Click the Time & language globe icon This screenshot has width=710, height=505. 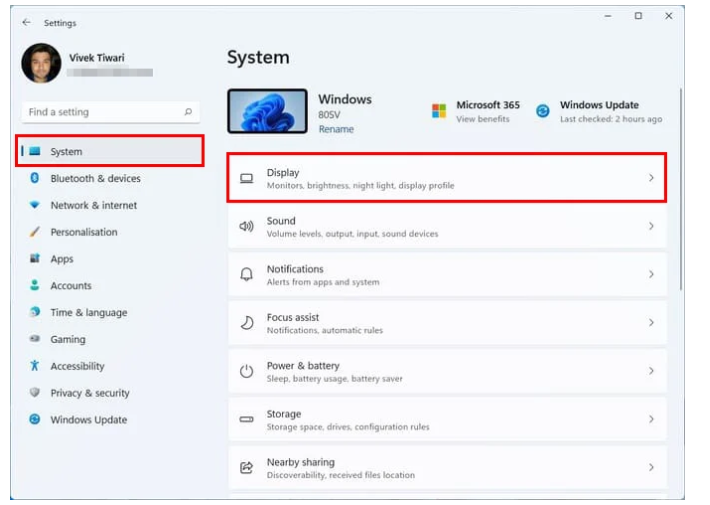click(x=34, y=312)
